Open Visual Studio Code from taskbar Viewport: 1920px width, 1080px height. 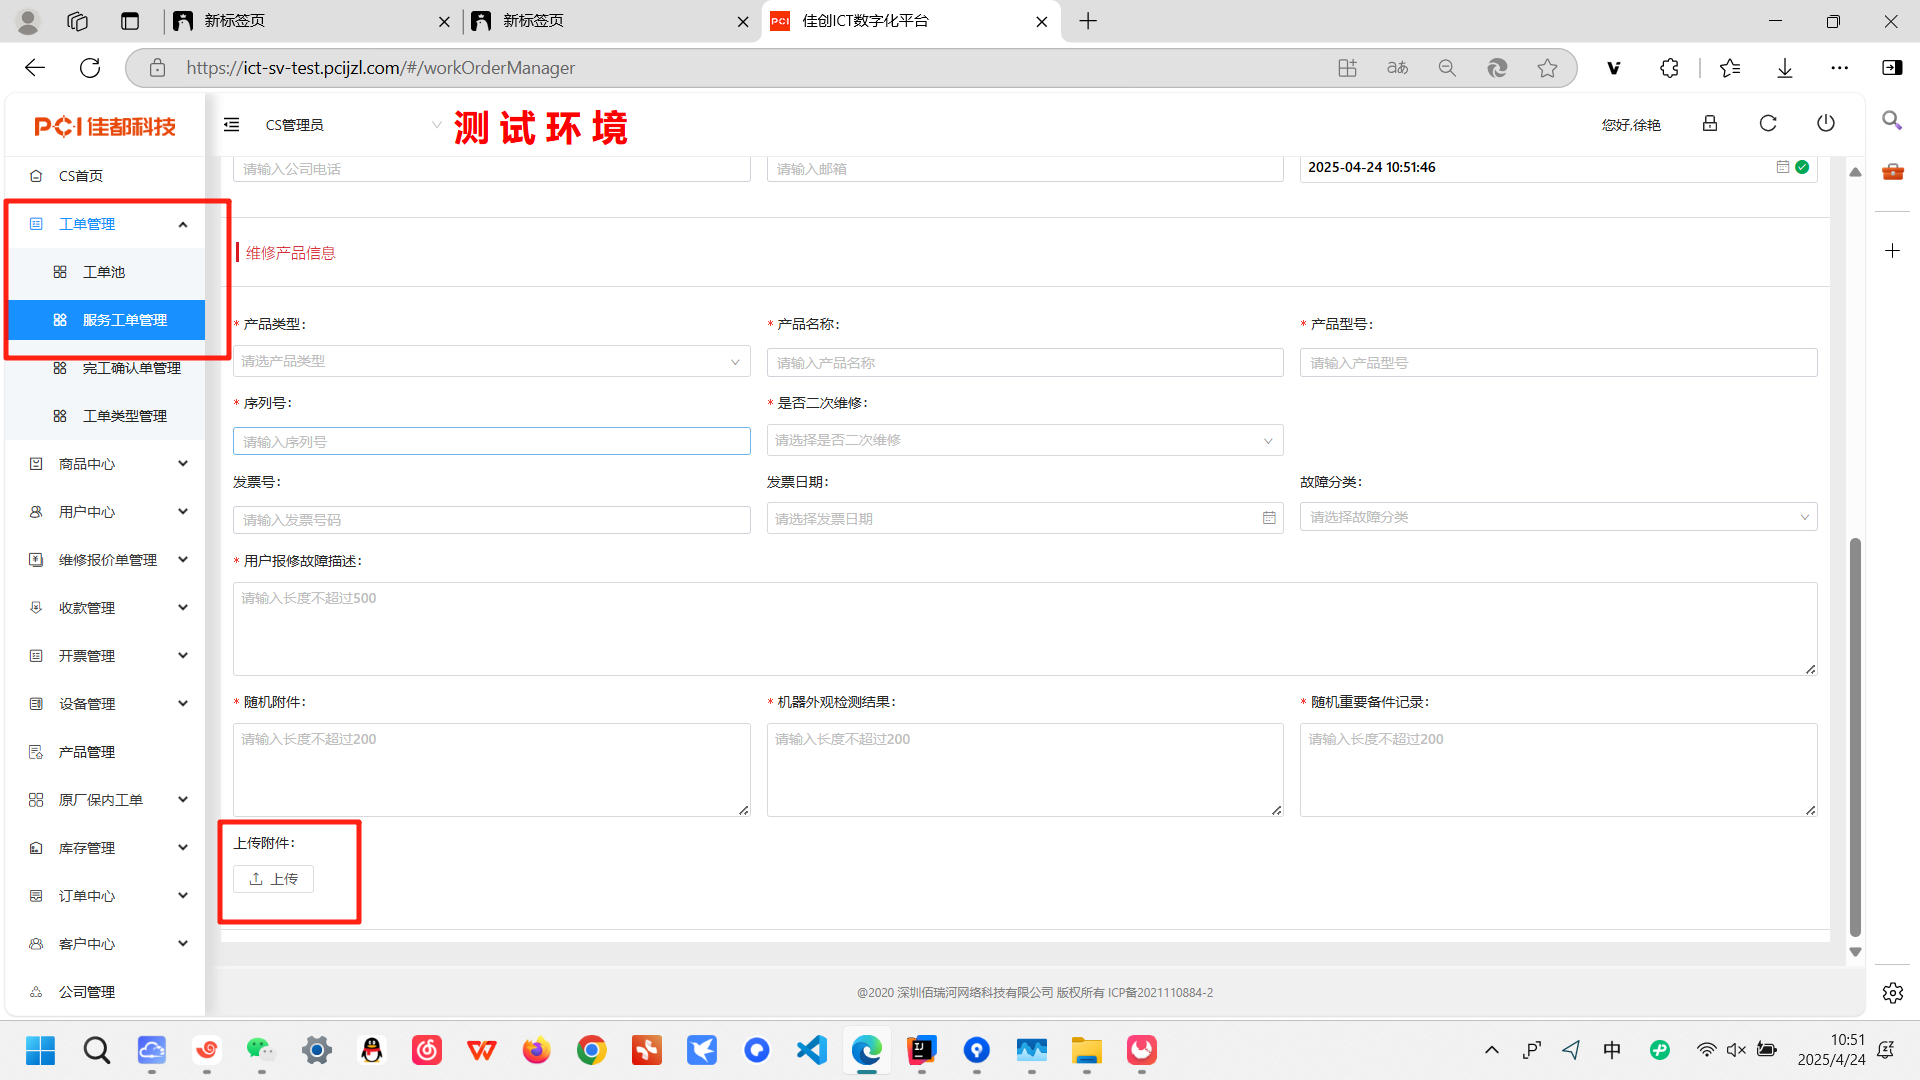point(811,1050)
